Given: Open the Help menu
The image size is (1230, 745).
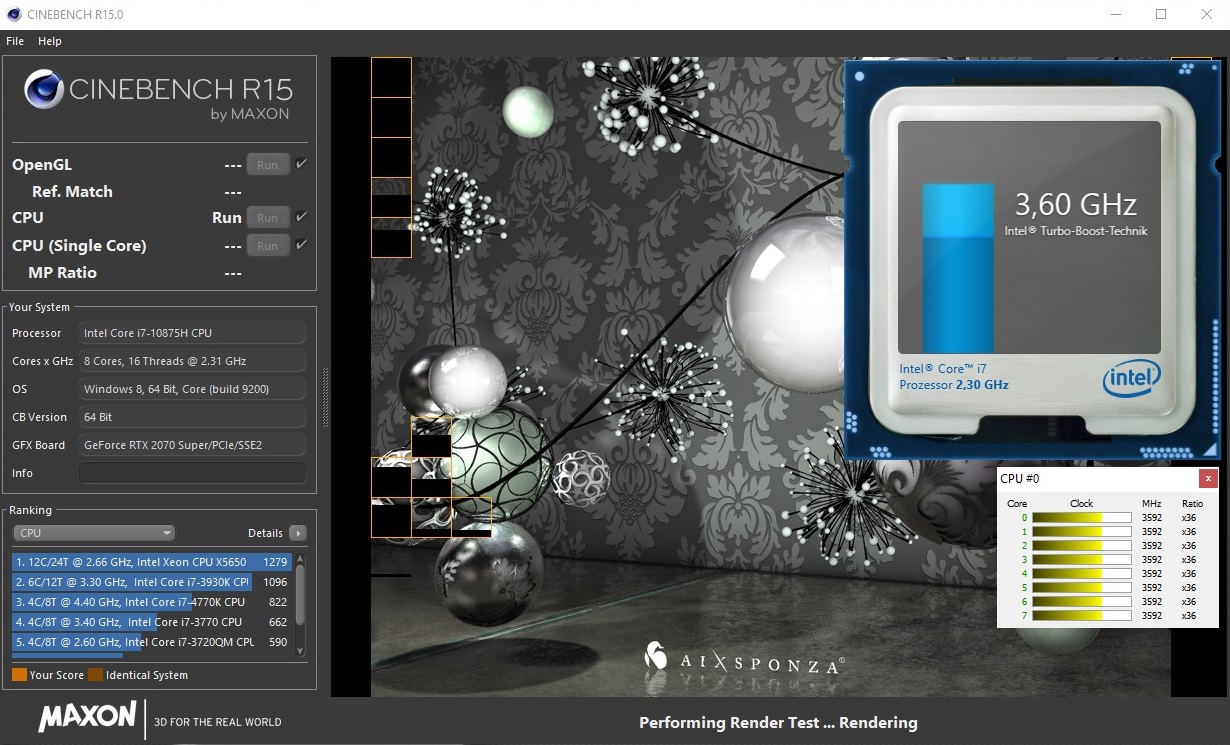Looking at the screenshot, I should [50, 41].
